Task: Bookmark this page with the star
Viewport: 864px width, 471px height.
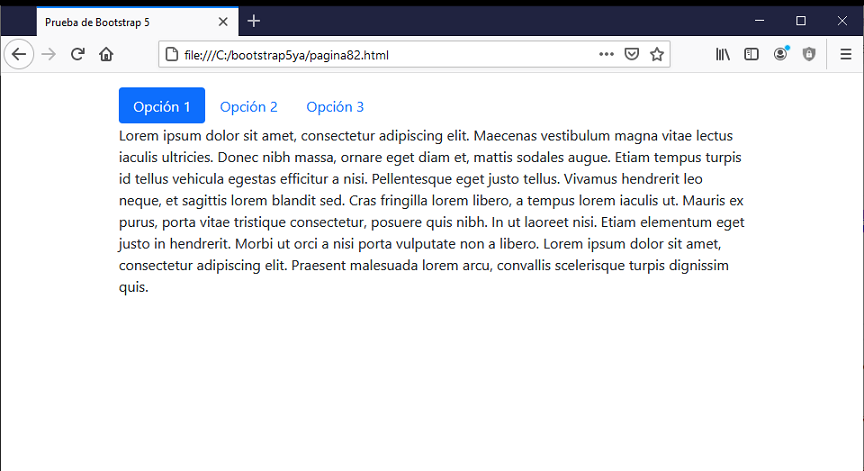Action: pos(657,54)
